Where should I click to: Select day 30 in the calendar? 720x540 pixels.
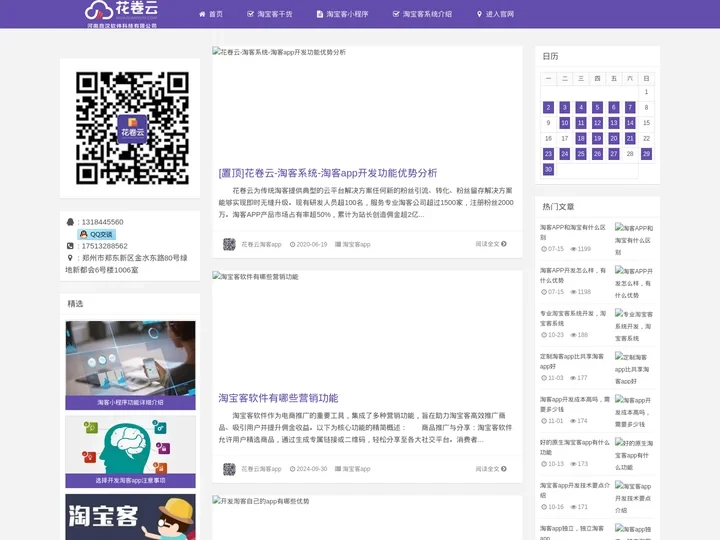tap(548, 169)
